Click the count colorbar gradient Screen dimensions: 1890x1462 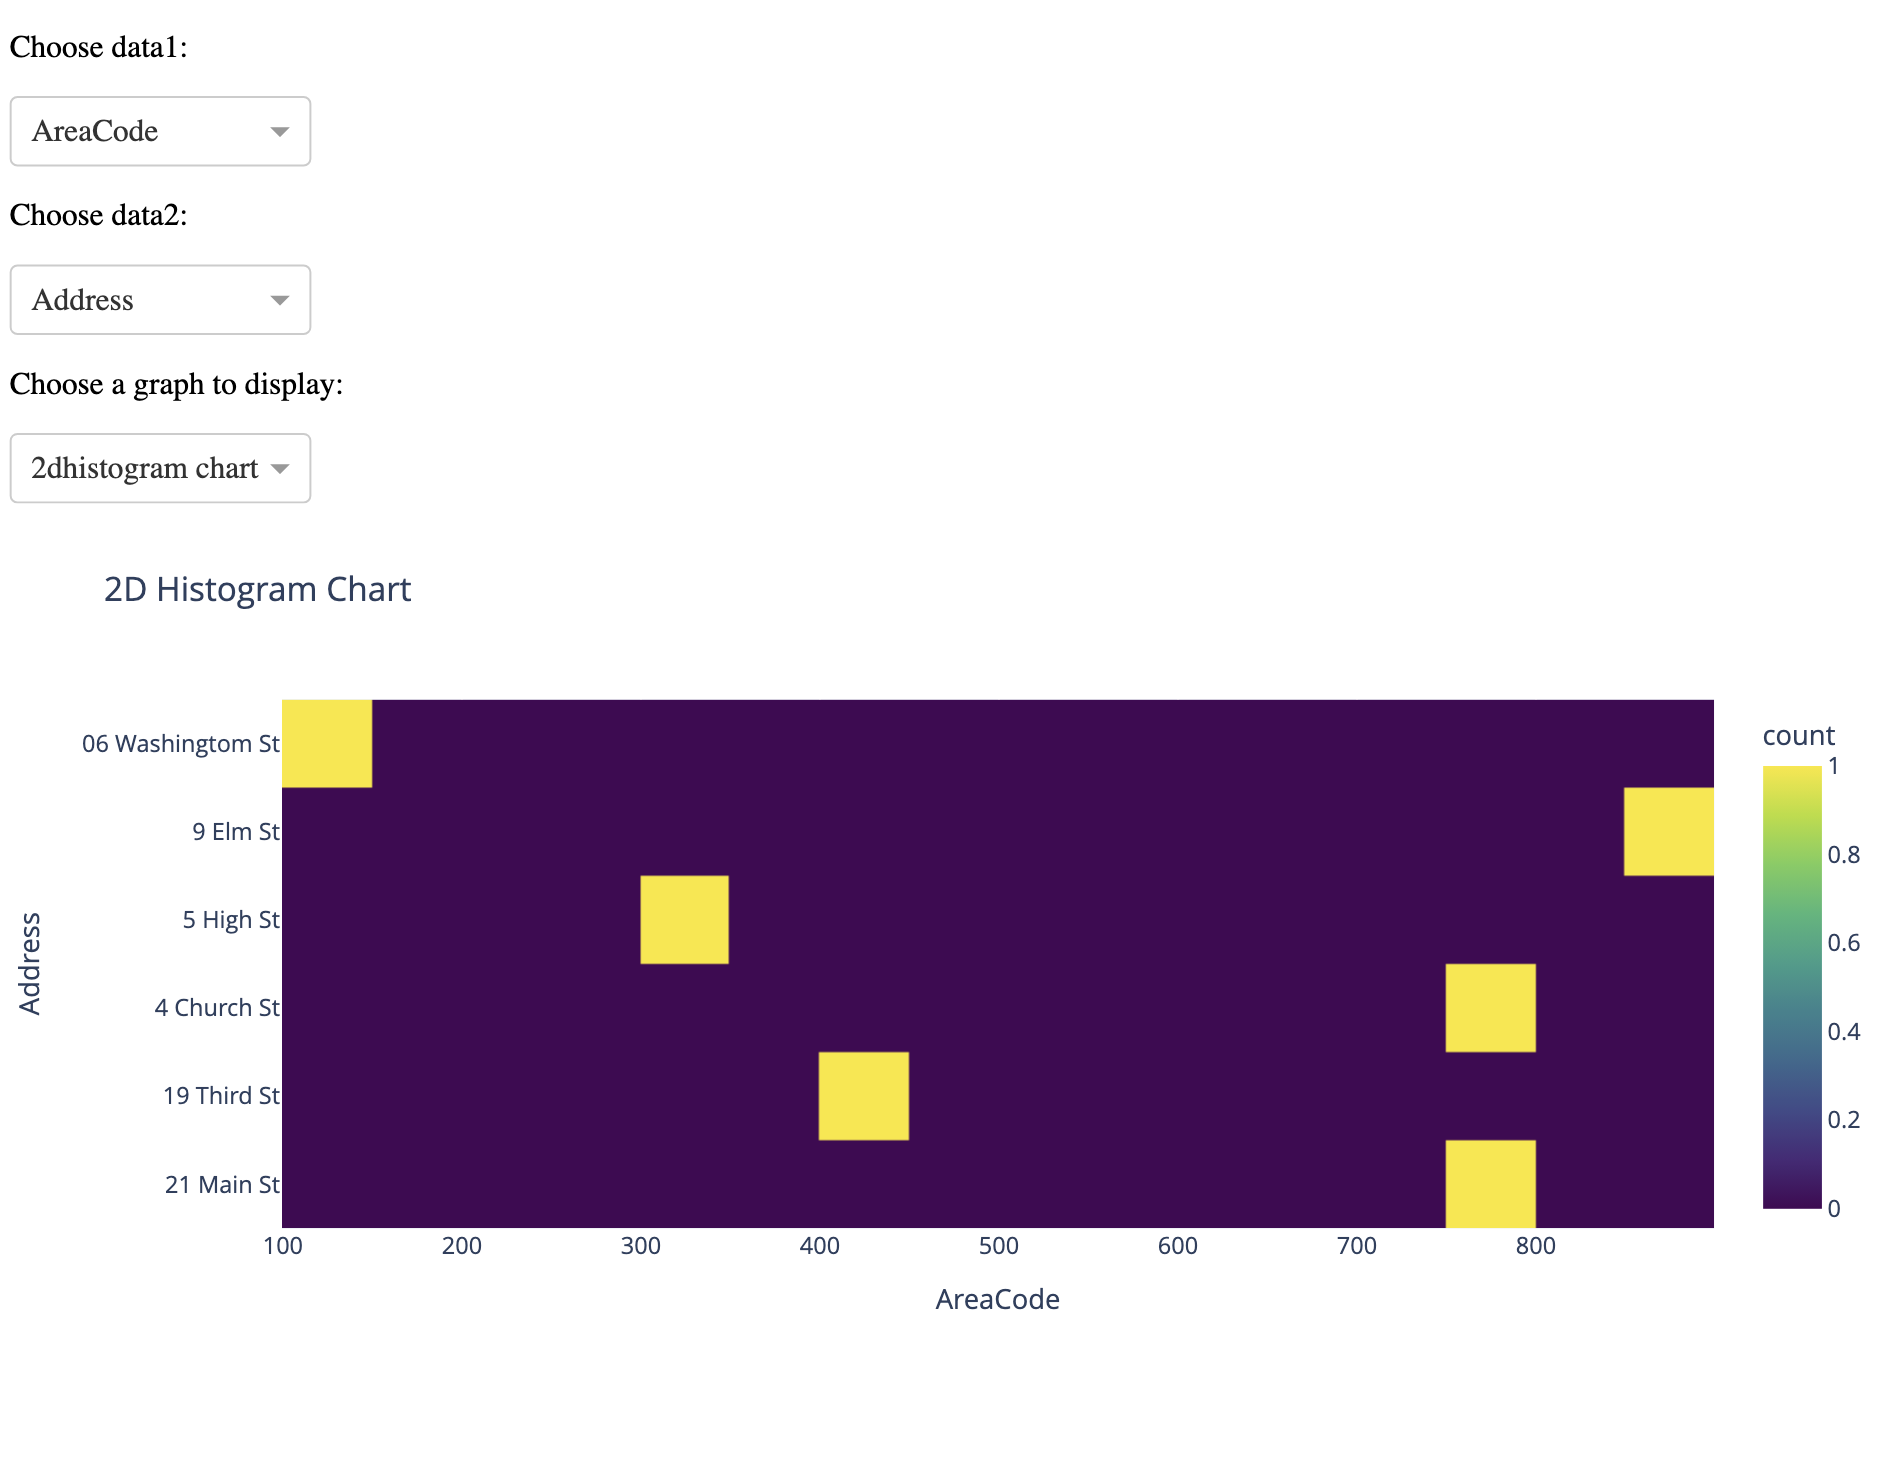1792,987
